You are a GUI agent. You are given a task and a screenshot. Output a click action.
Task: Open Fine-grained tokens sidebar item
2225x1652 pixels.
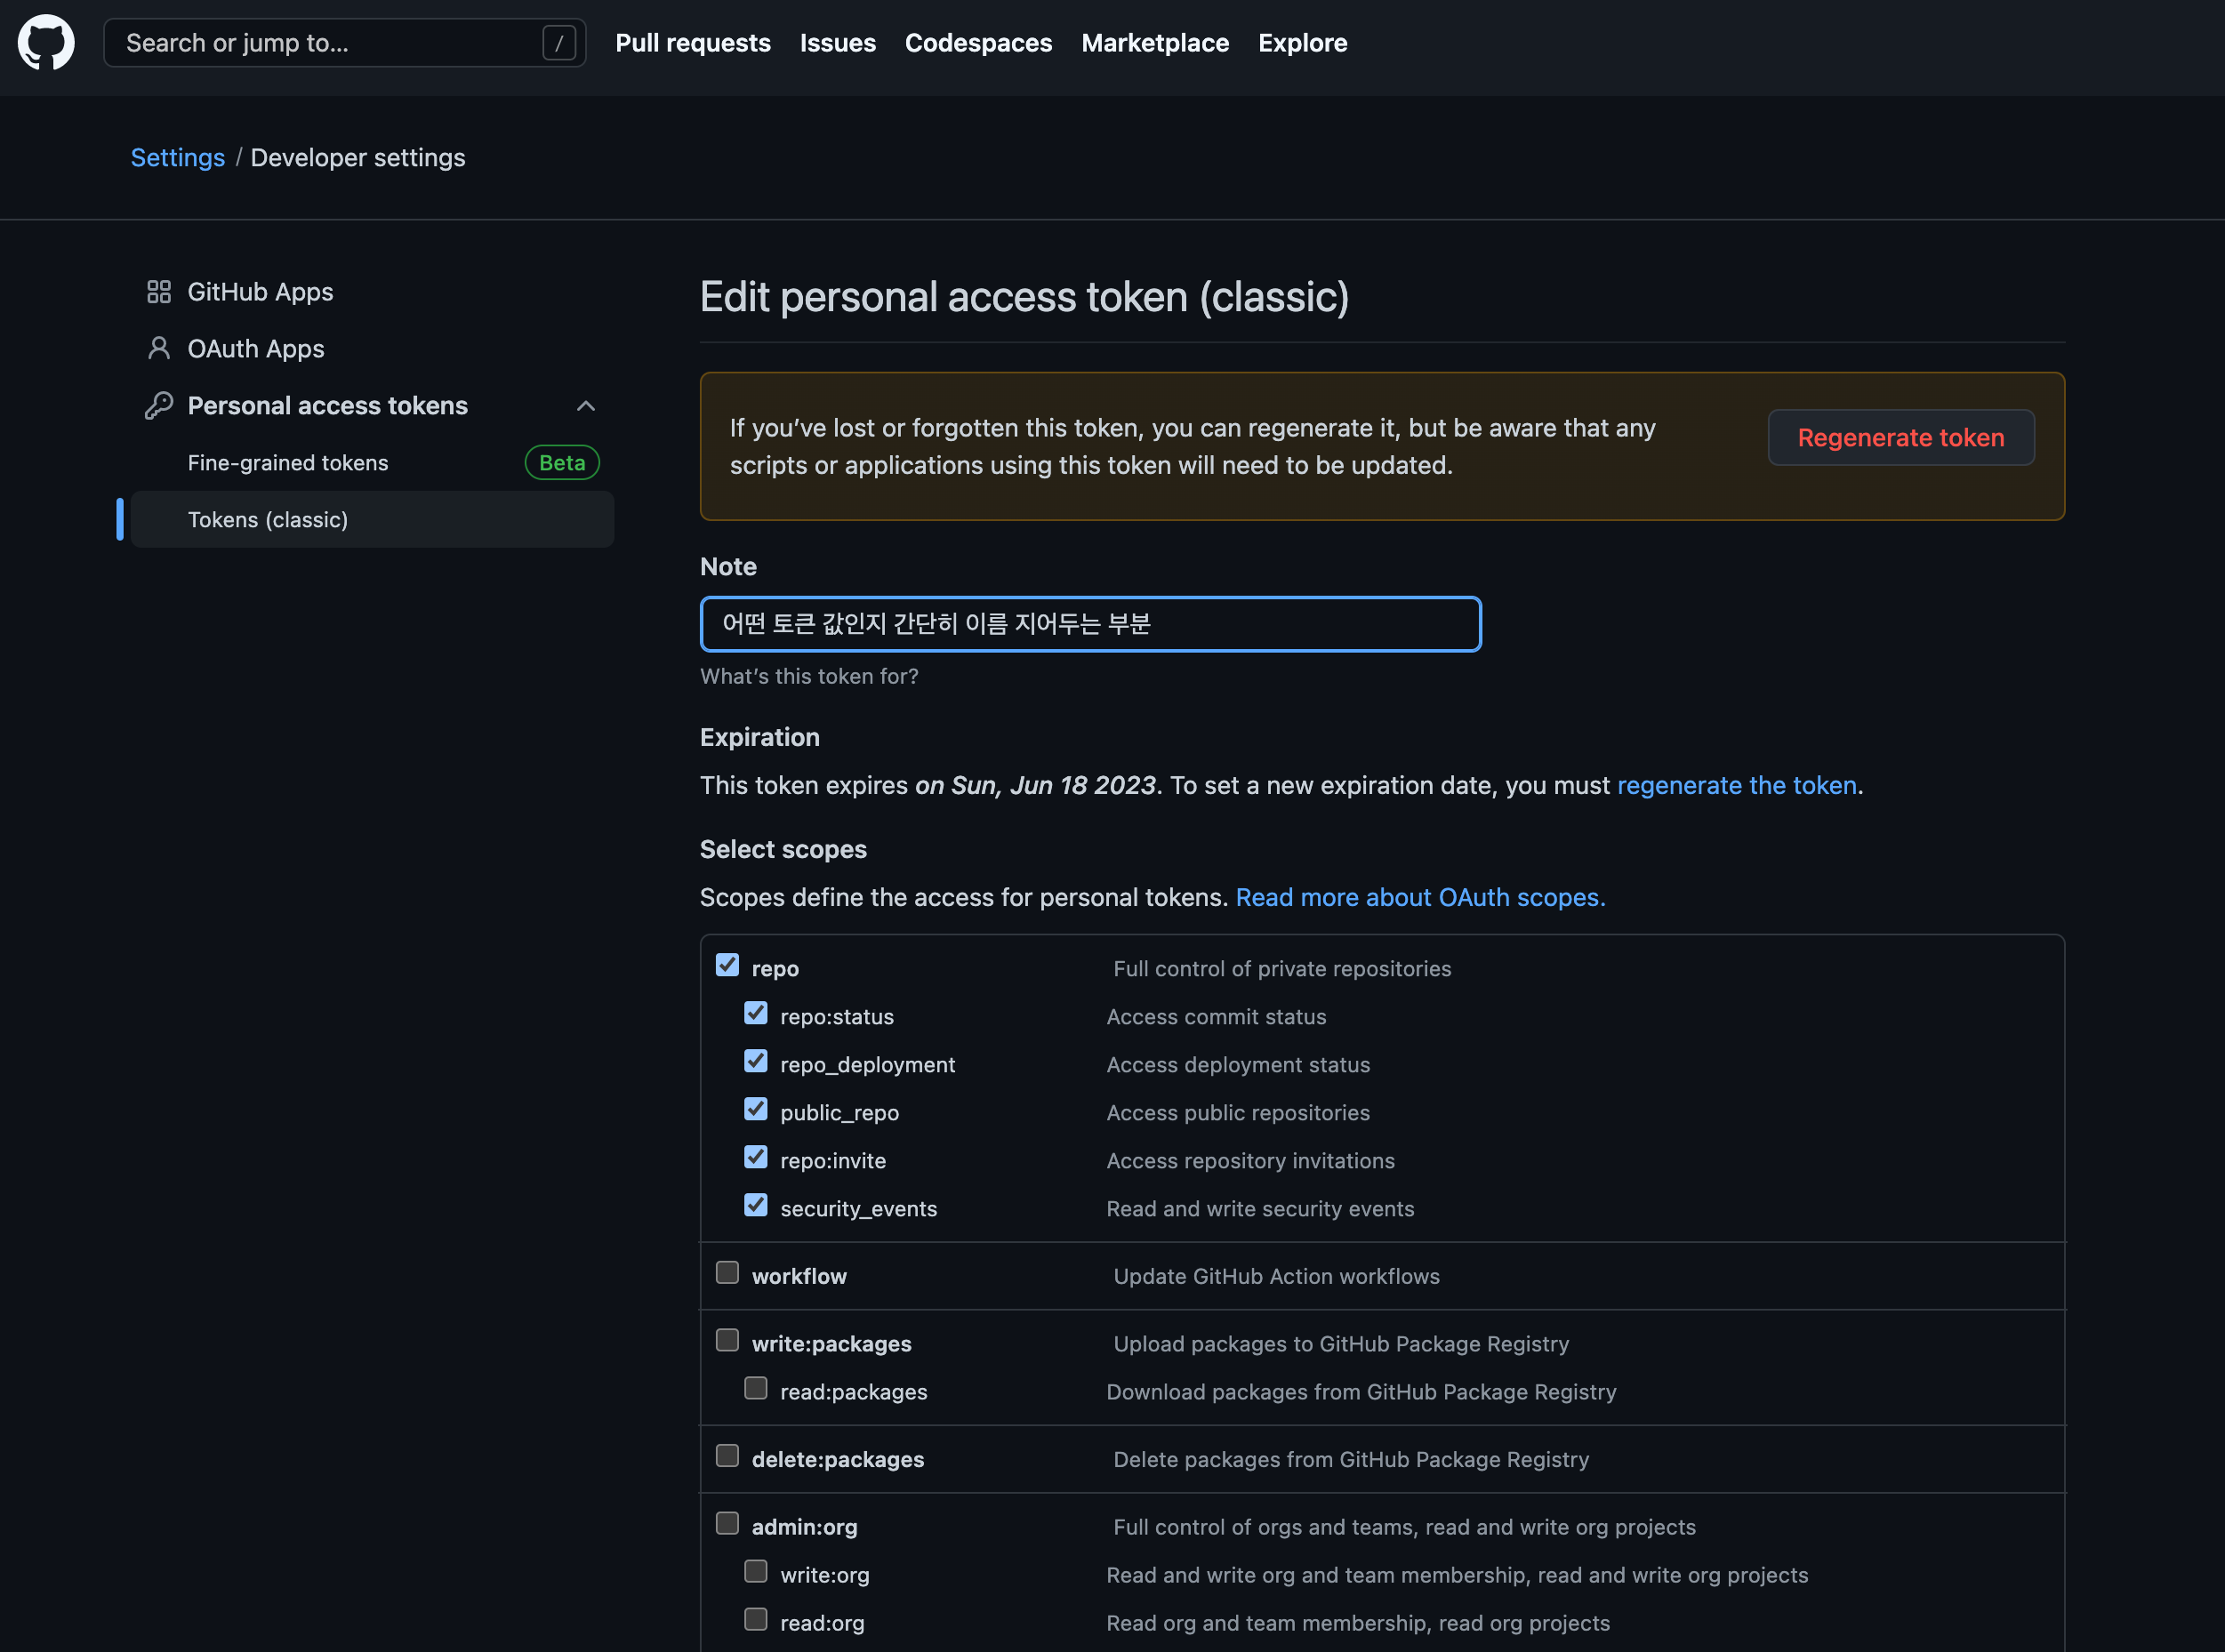click(288, 463)
